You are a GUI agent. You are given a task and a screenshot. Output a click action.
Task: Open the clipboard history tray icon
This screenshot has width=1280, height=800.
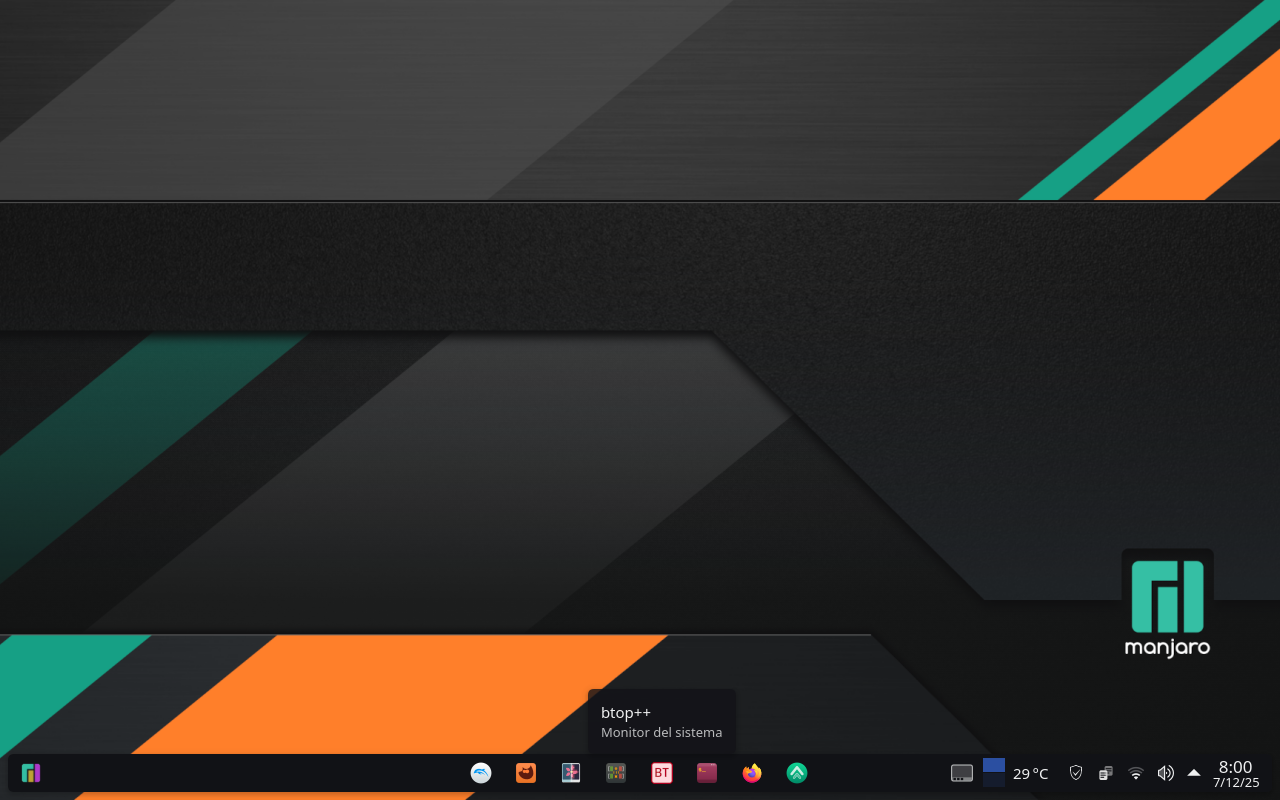[1106, 773]
